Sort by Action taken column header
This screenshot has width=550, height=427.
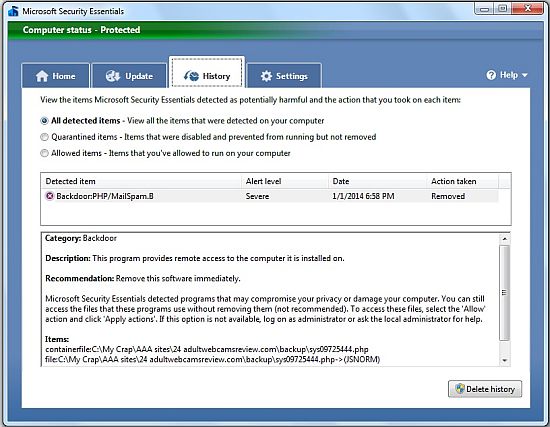pyautogui.click(x=463, y=181)
